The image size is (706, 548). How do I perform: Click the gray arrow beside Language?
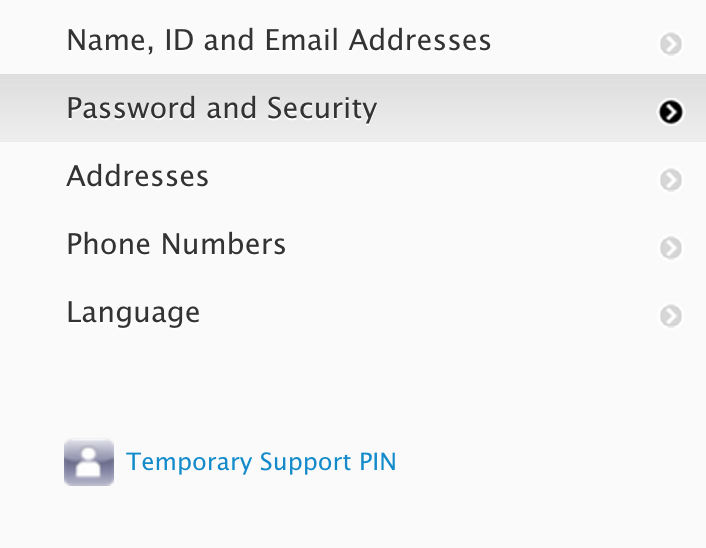coord(670,316)
